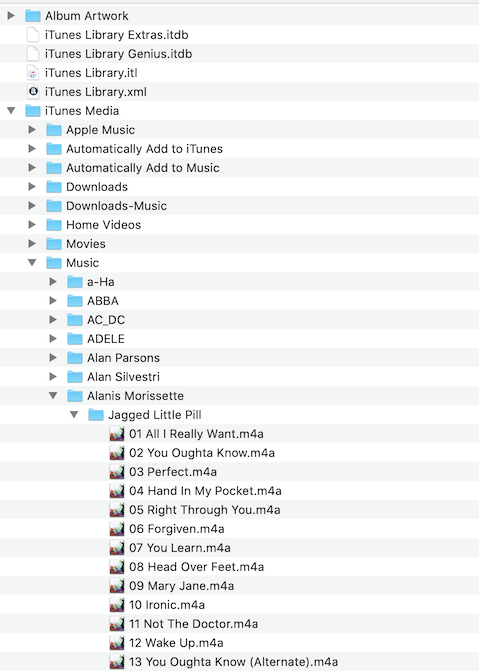
Task: Collapse the Alanis Morissette folder
Action: pos(53,396)
